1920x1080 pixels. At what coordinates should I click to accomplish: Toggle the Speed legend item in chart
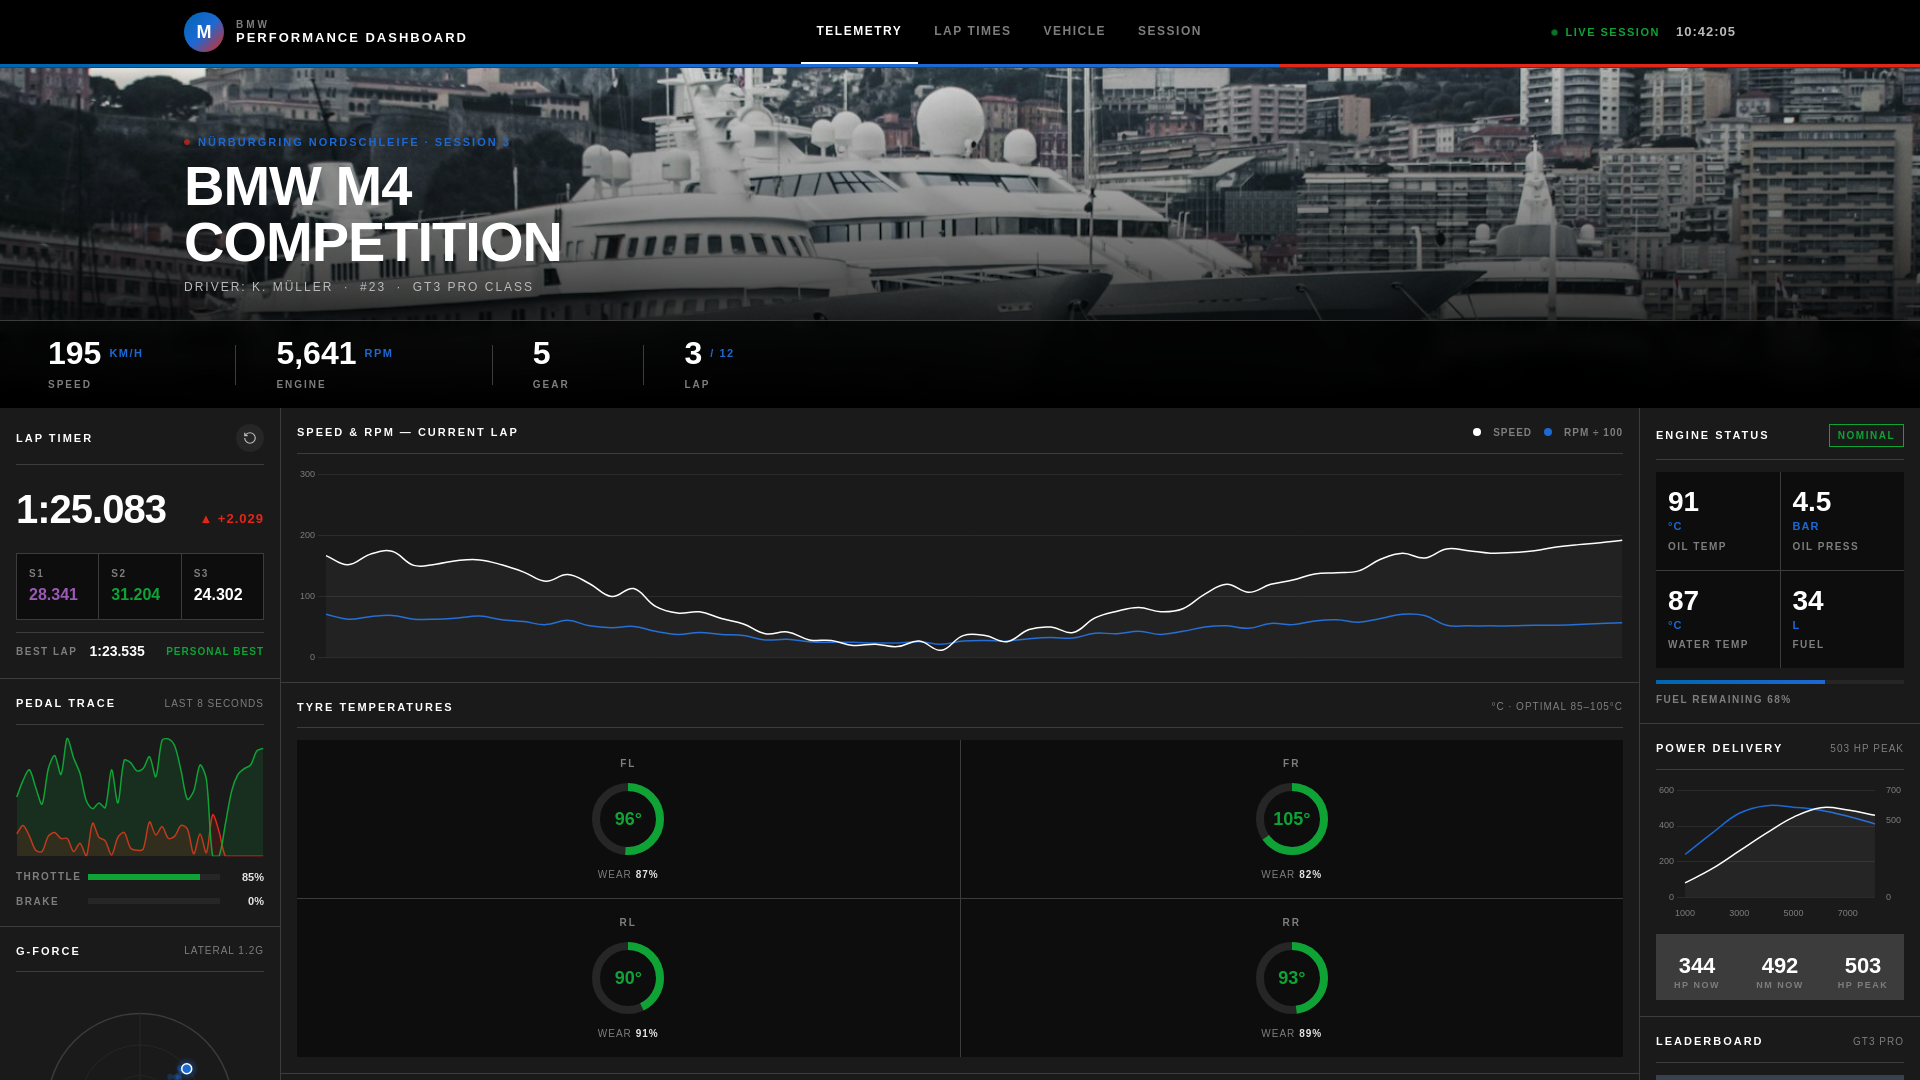(x=1502, y=433)
